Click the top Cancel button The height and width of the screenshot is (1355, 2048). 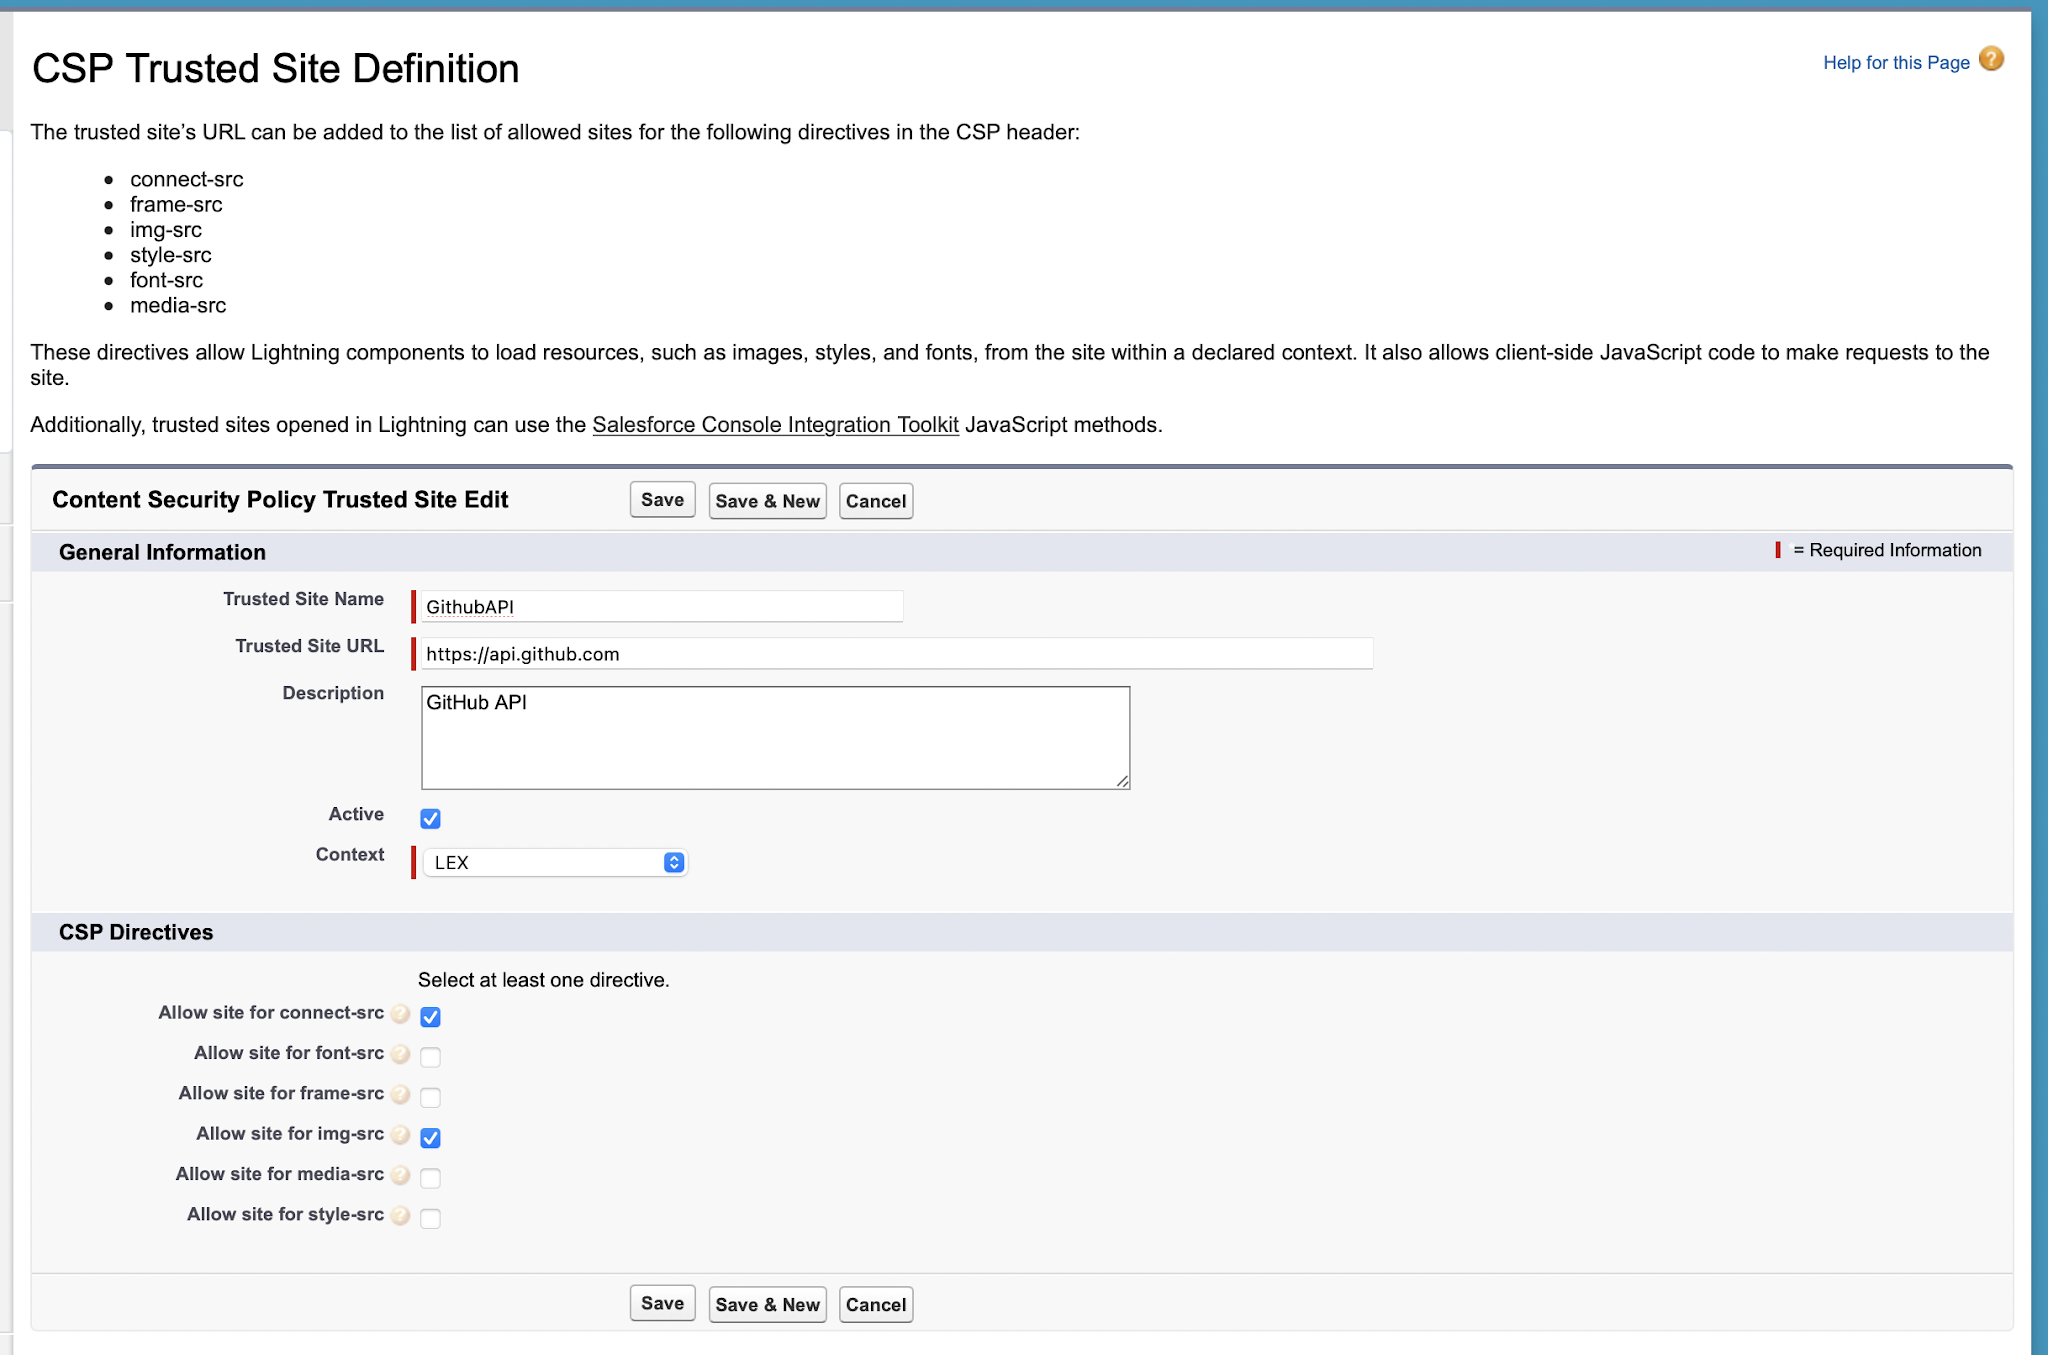coord(875,501)
